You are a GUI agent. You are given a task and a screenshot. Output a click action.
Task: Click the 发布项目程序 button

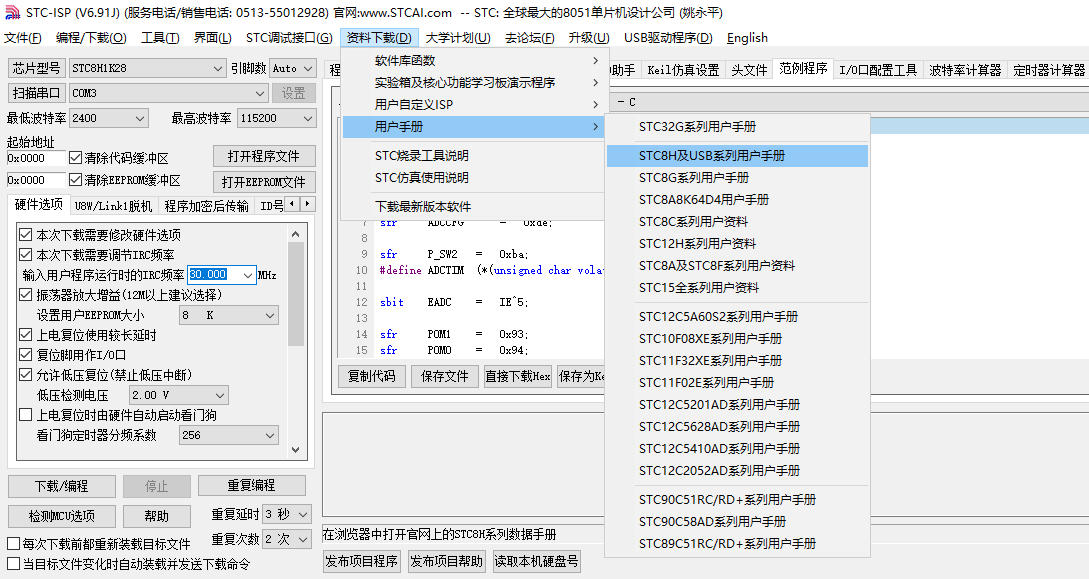coord(361,561)
